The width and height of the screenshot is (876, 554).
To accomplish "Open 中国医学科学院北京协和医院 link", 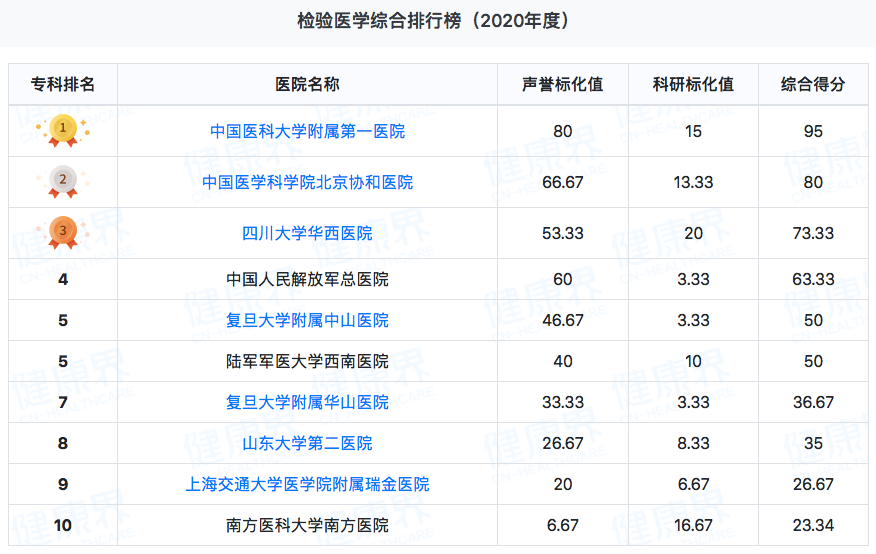I will click(x=307, y=182).
